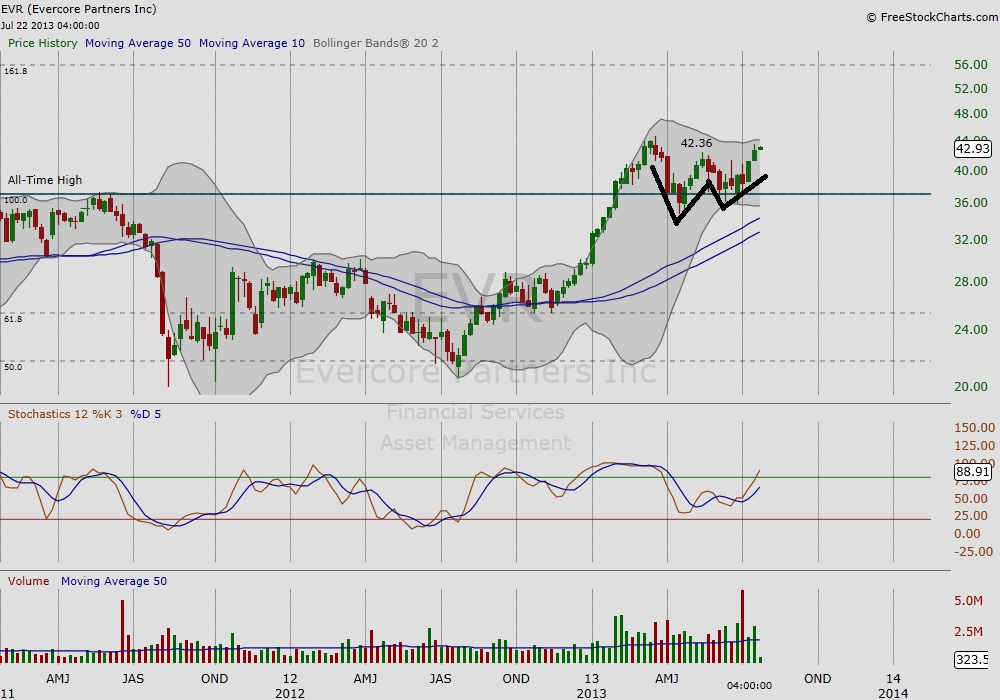The width and height of the screenshot is (1000, 700).
Task: Click the 48.00 price axis label
Action: (x=971, y=113)
